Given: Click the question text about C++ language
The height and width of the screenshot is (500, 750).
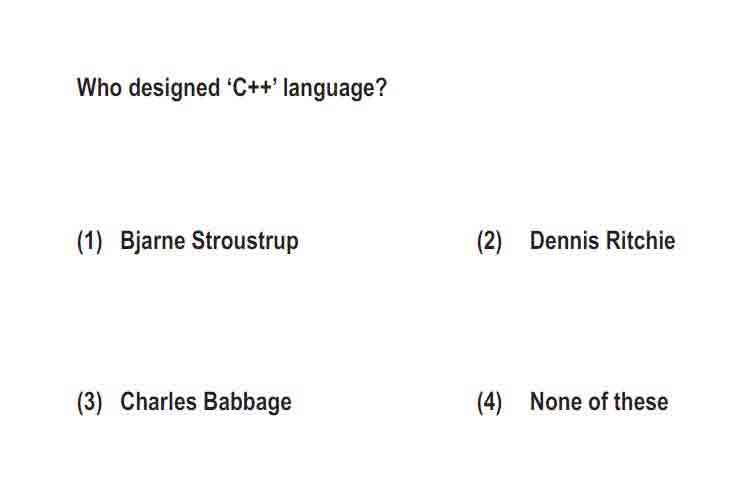Looking at the screenshot, I should 232,88.
